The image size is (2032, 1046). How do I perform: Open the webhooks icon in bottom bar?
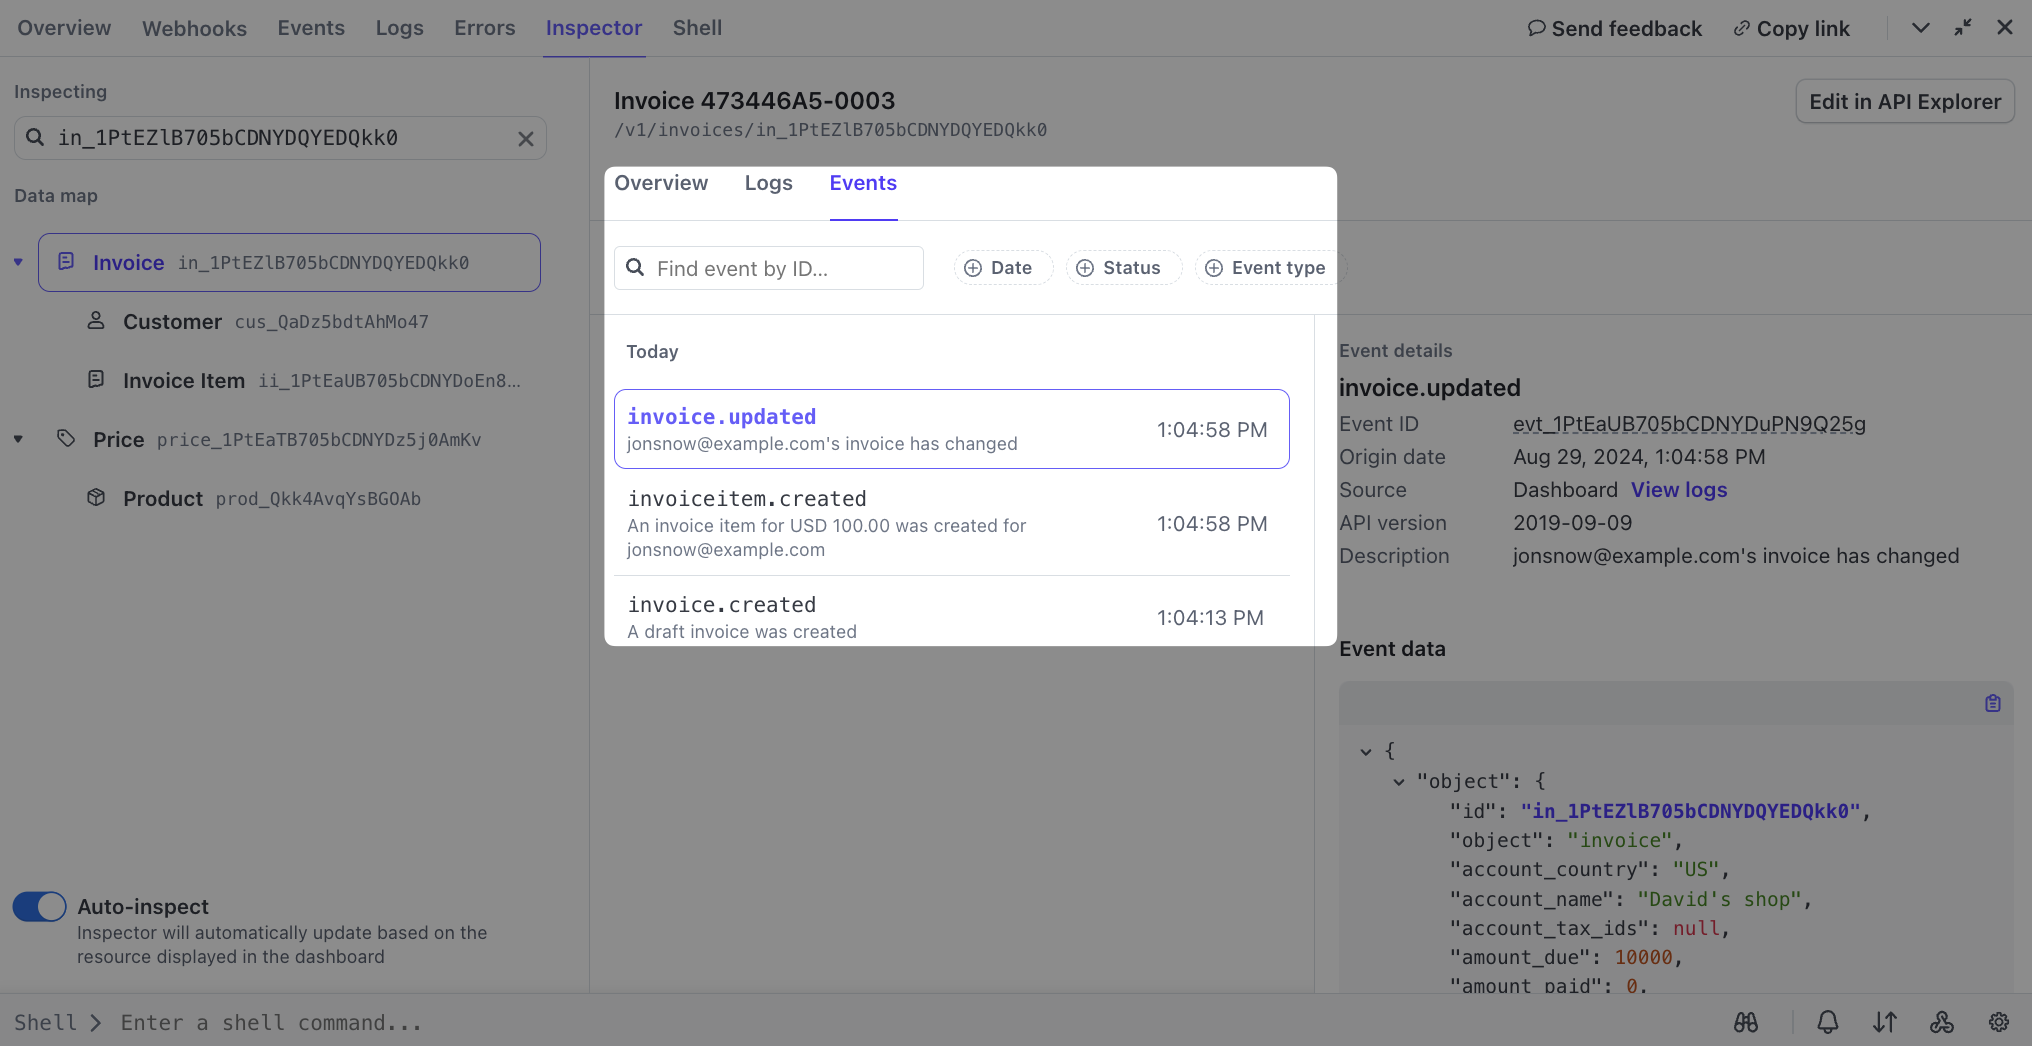coord(1941,1022)
